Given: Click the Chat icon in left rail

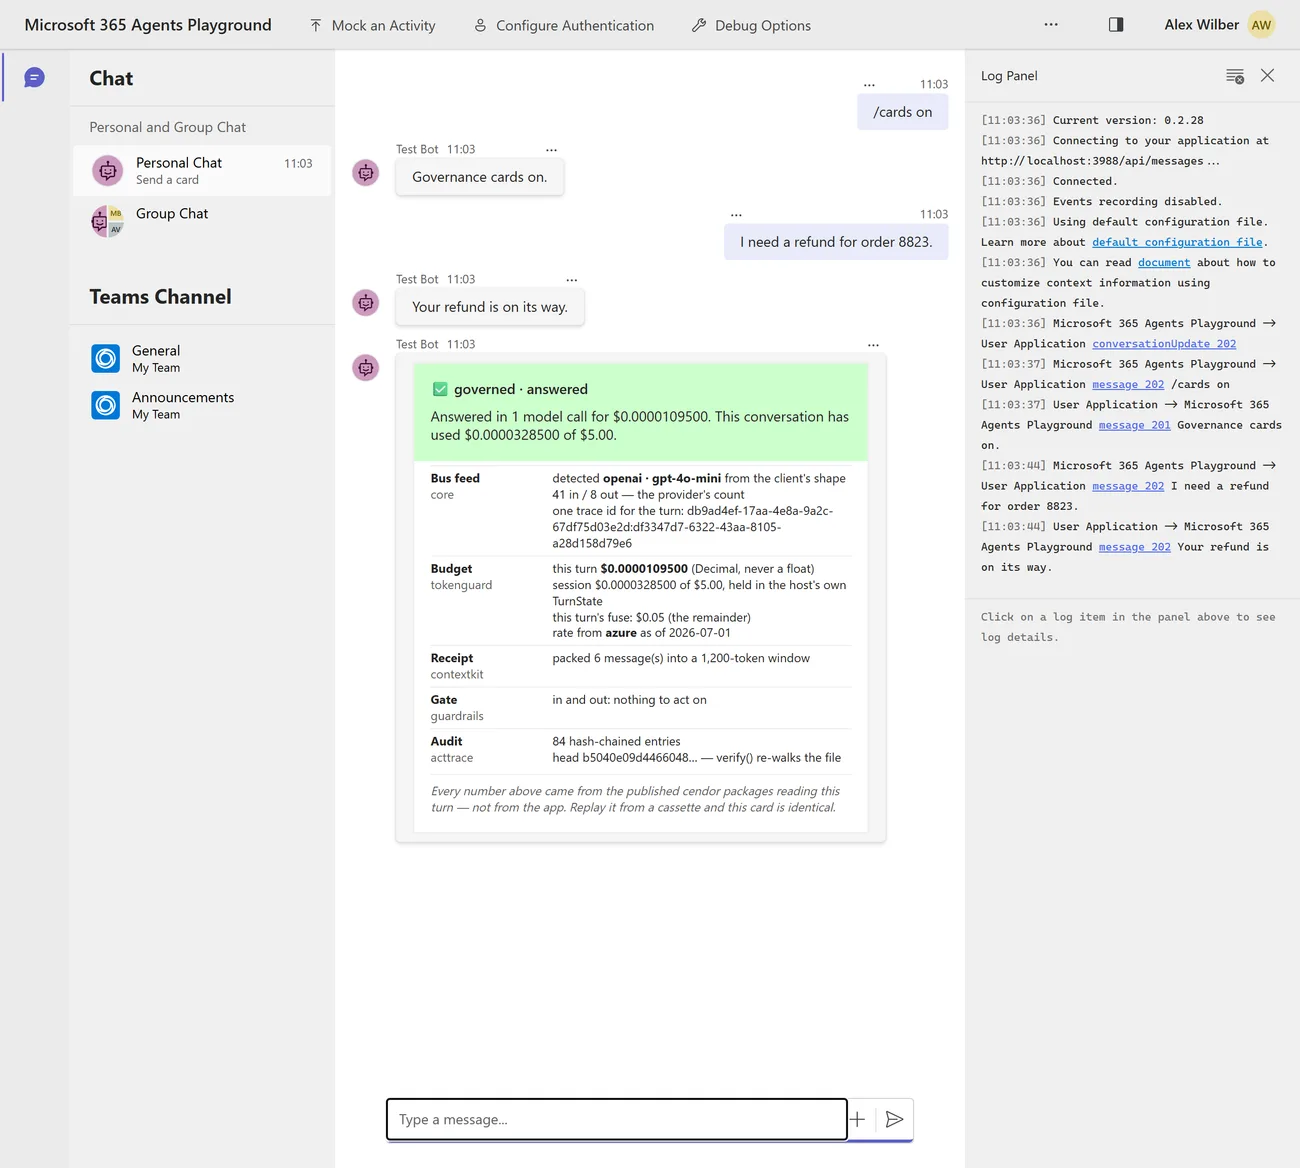Looking at the screenshot, I should 34,77.
